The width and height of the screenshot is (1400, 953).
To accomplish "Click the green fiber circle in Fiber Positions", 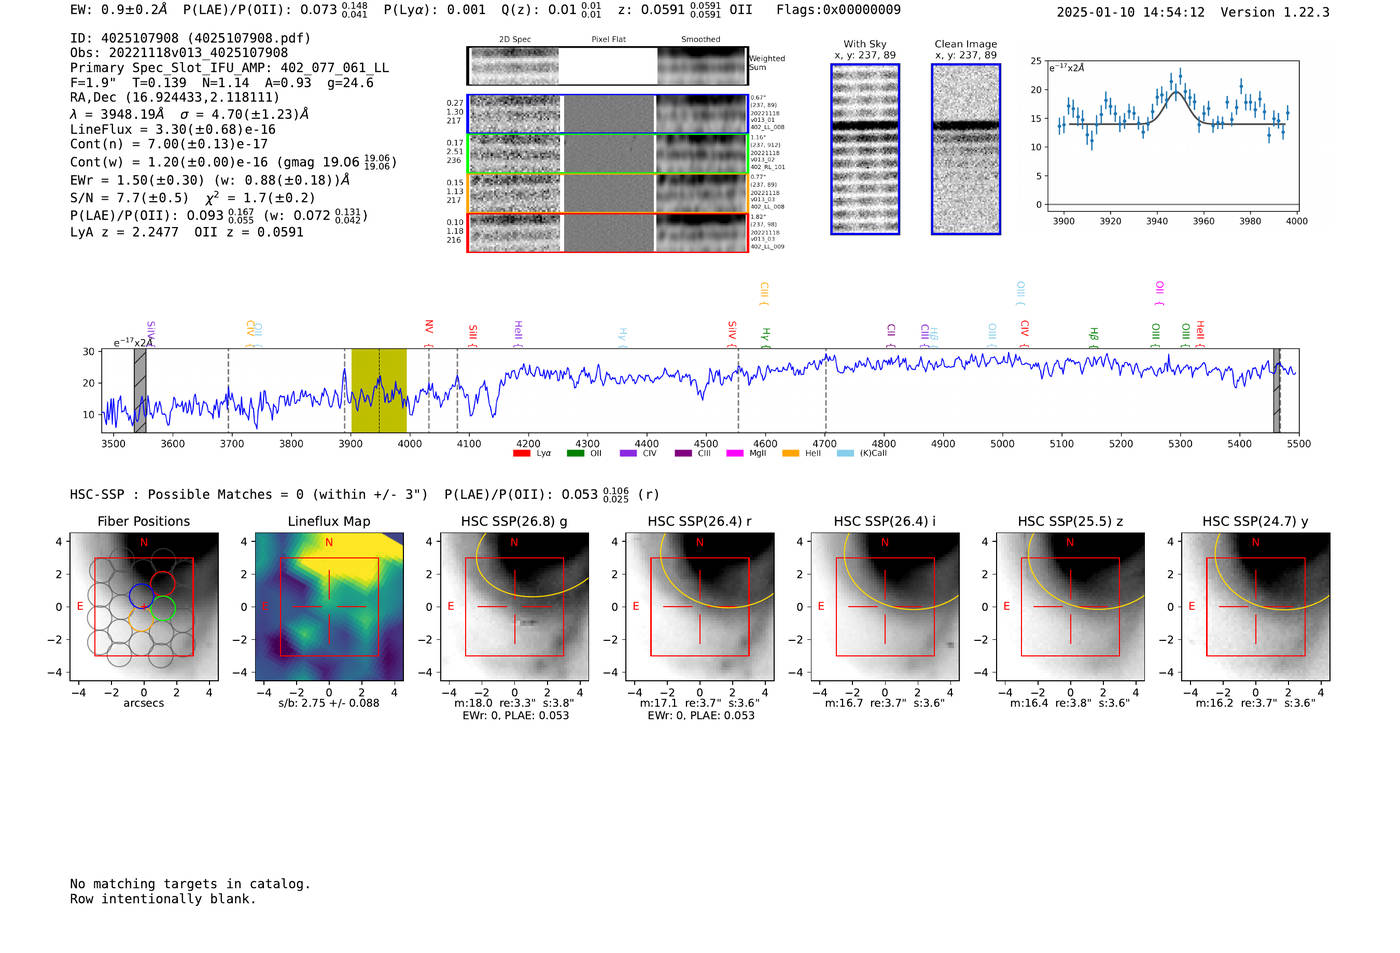I will pos(163,608).
